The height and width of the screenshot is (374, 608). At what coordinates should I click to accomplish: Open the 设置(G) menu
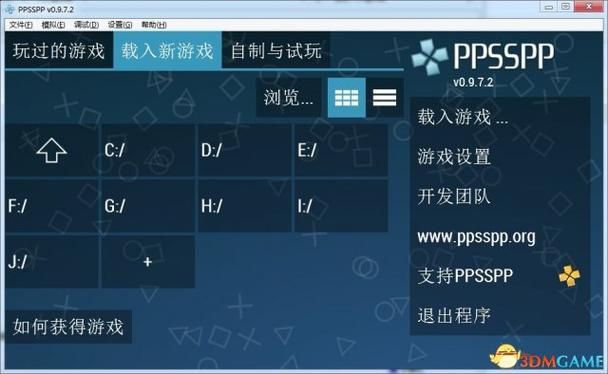point(120,25)
